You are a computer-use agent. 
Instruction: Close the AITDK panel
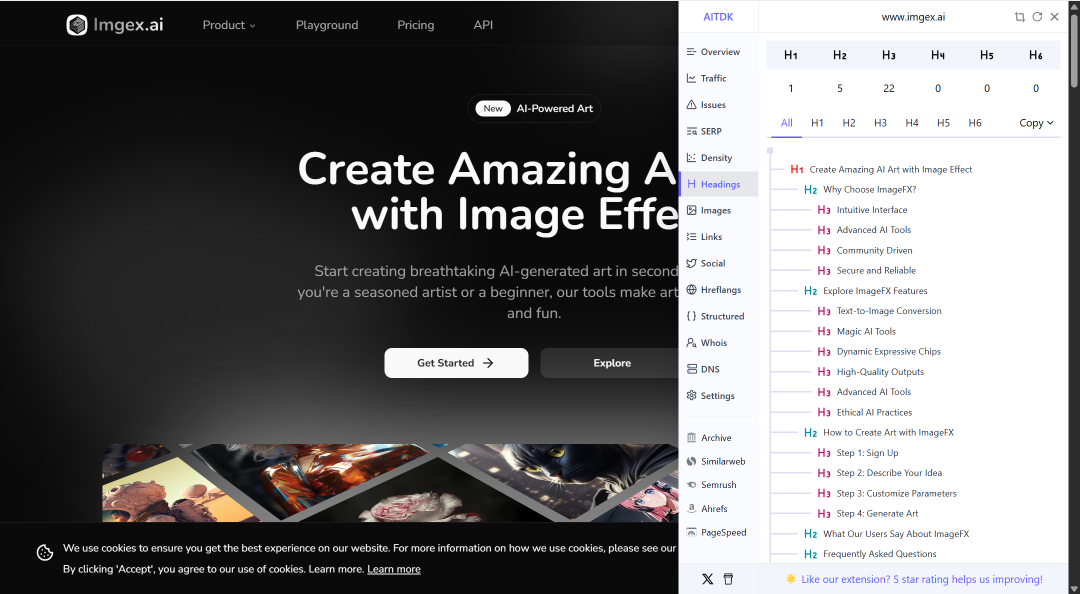(x=1055, y=17)
